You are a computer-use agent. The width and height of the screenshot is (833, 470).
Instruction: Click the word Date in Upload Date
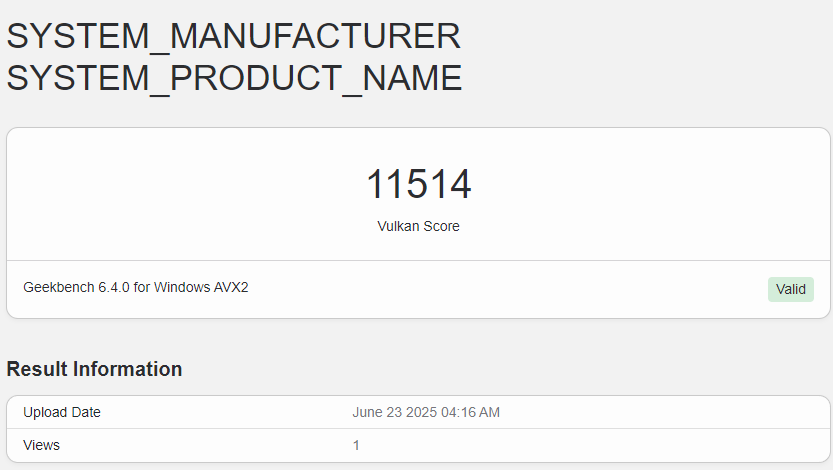[x=86, y=412]
